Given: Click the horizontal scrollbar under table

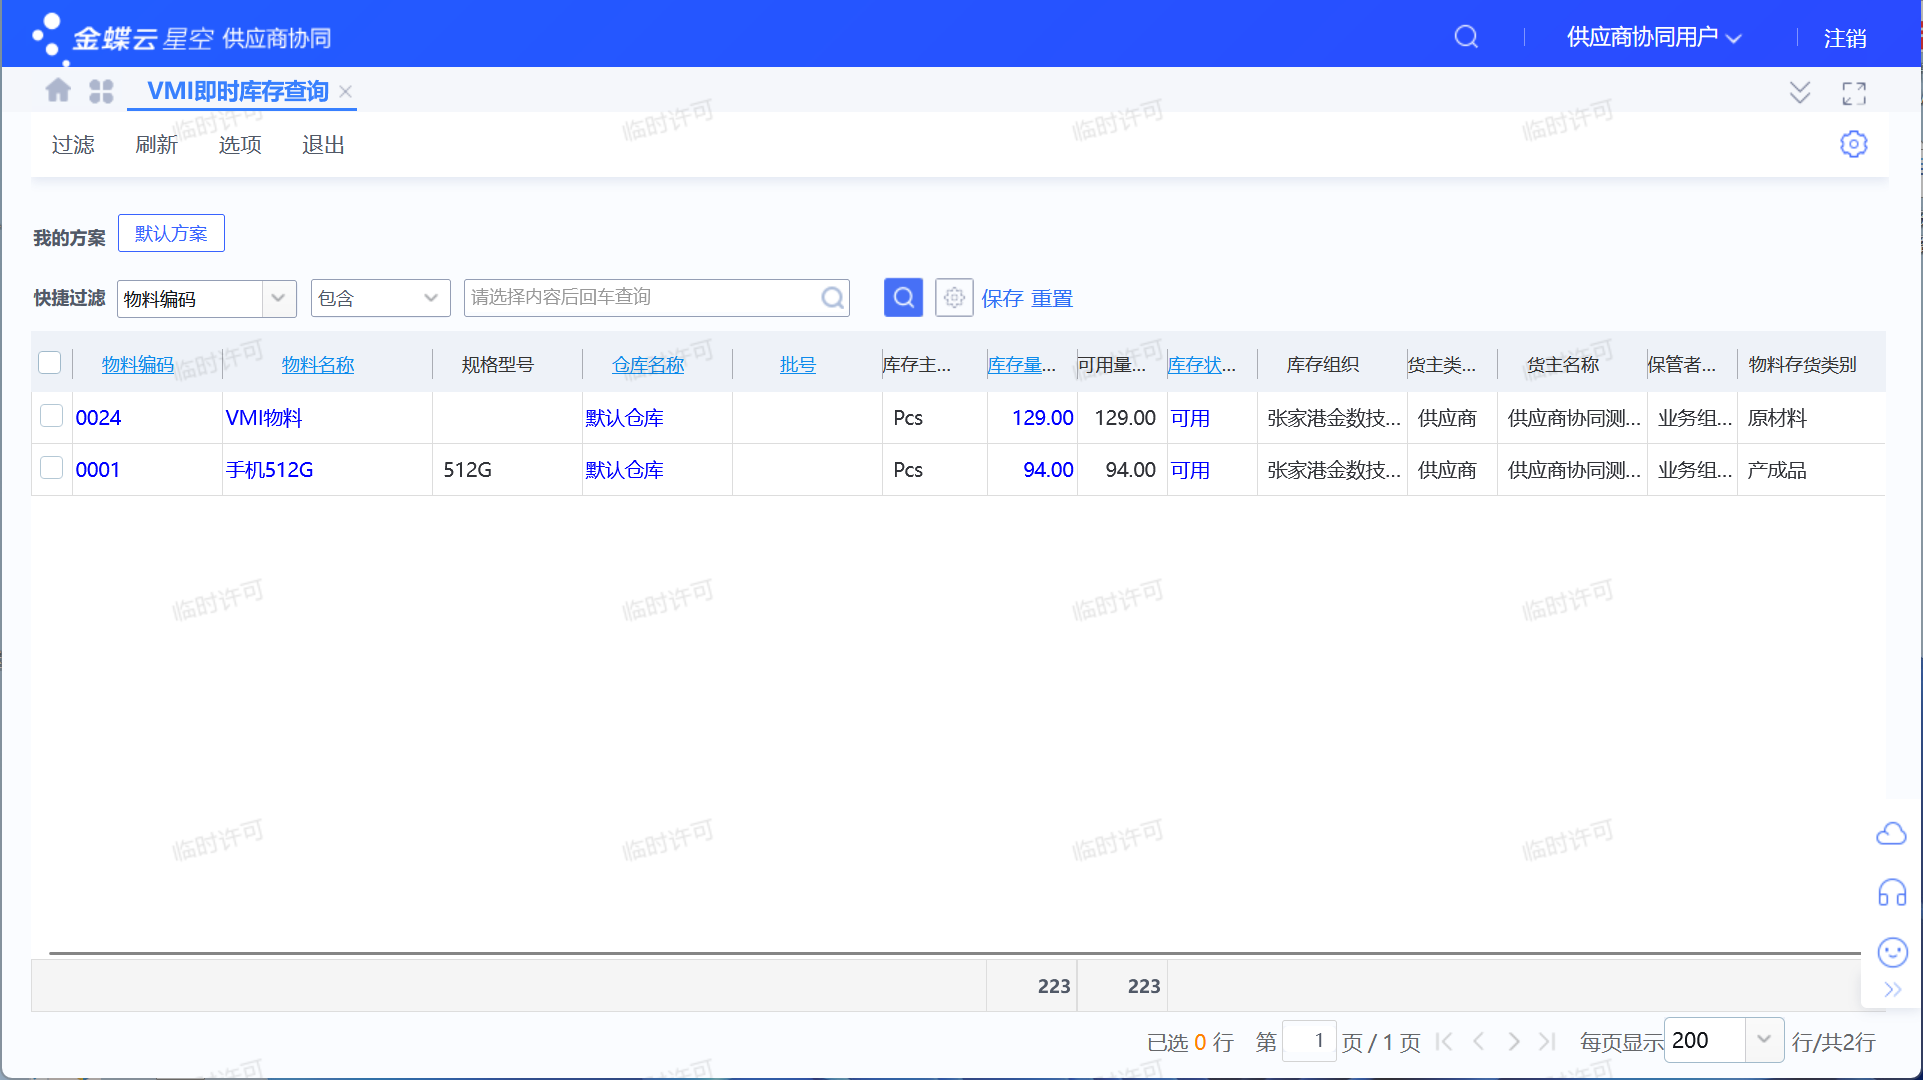Looking at the screenshot, I should tap(954, 954).
